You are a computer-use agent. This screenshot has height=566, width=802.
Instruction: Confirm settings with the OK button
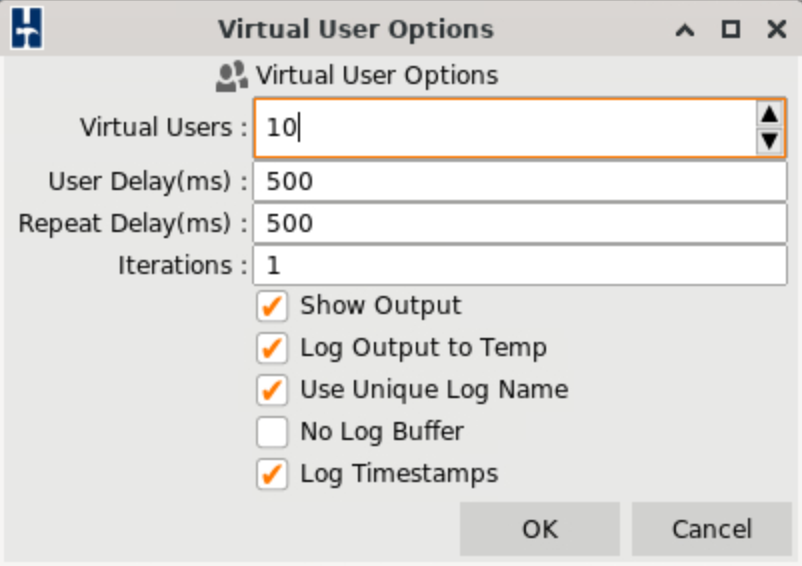[x=540, y=529]
